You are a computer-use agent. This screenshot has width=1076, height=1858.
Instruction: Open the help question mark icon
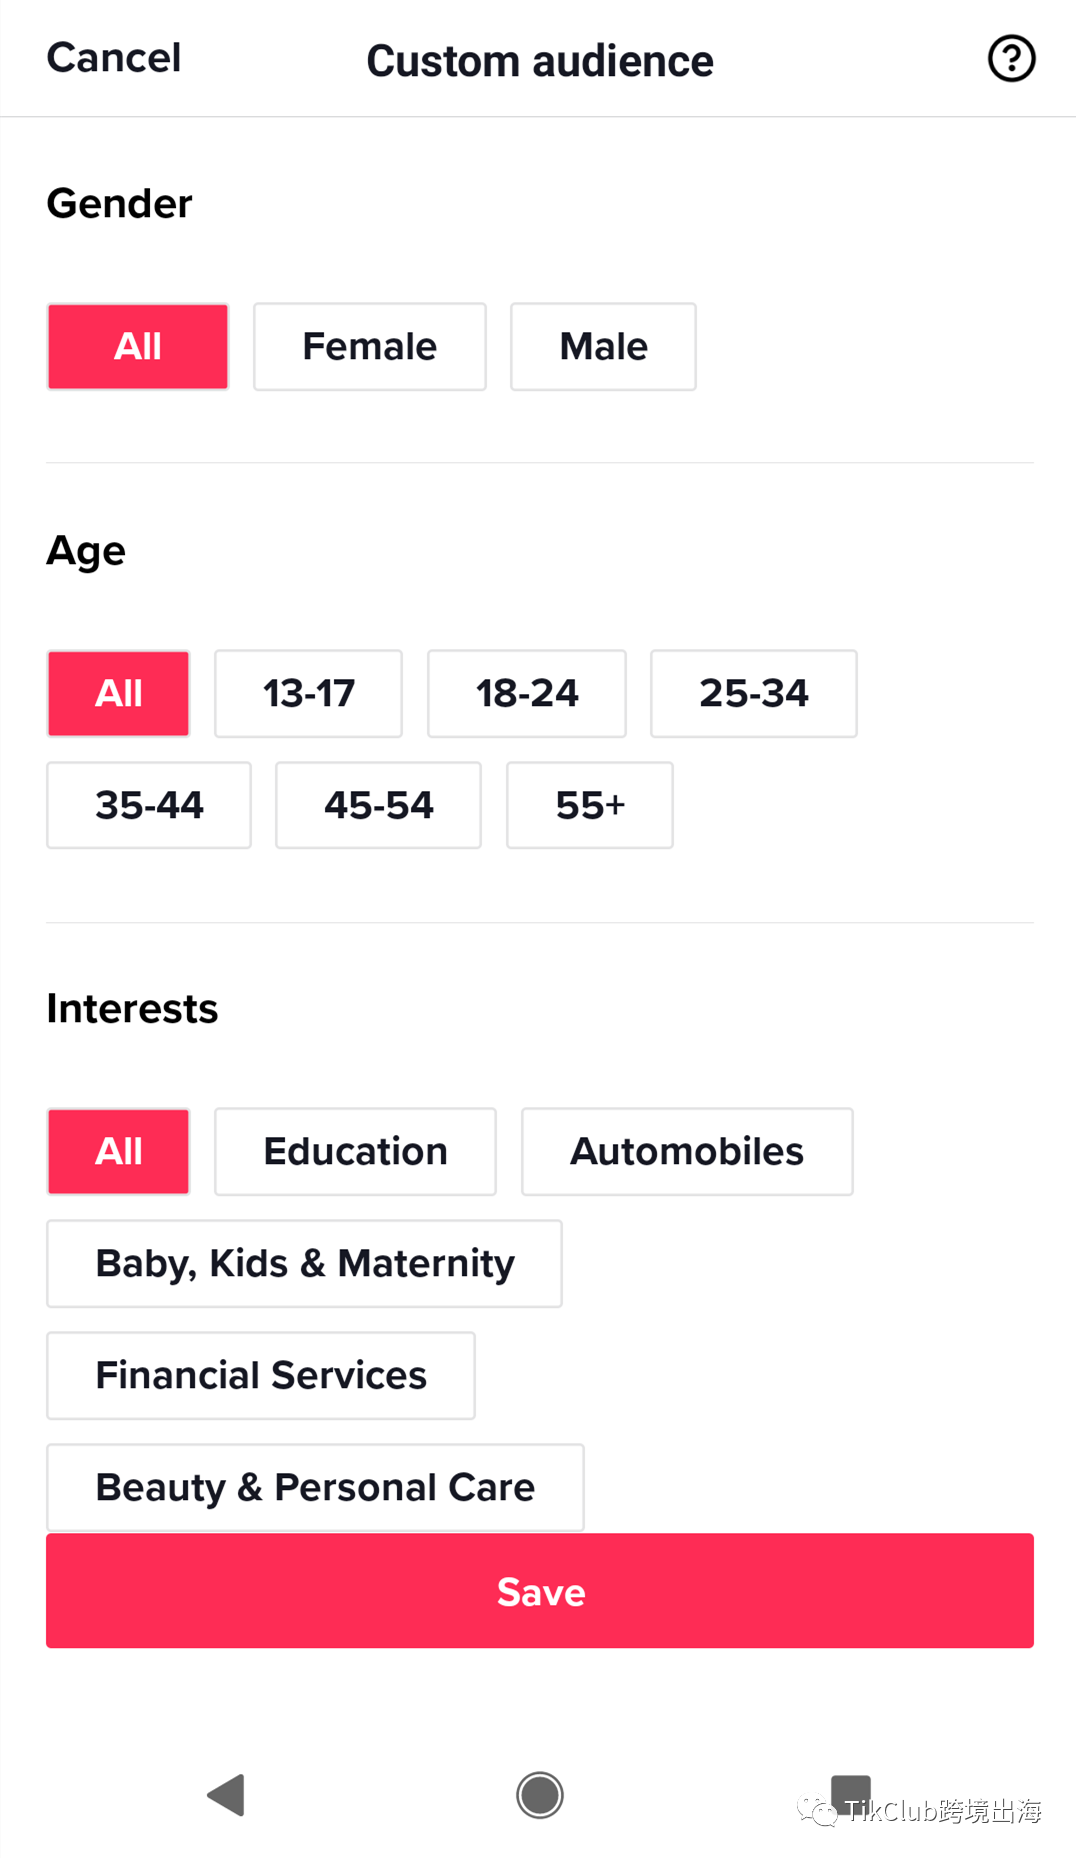(1011, 59)
